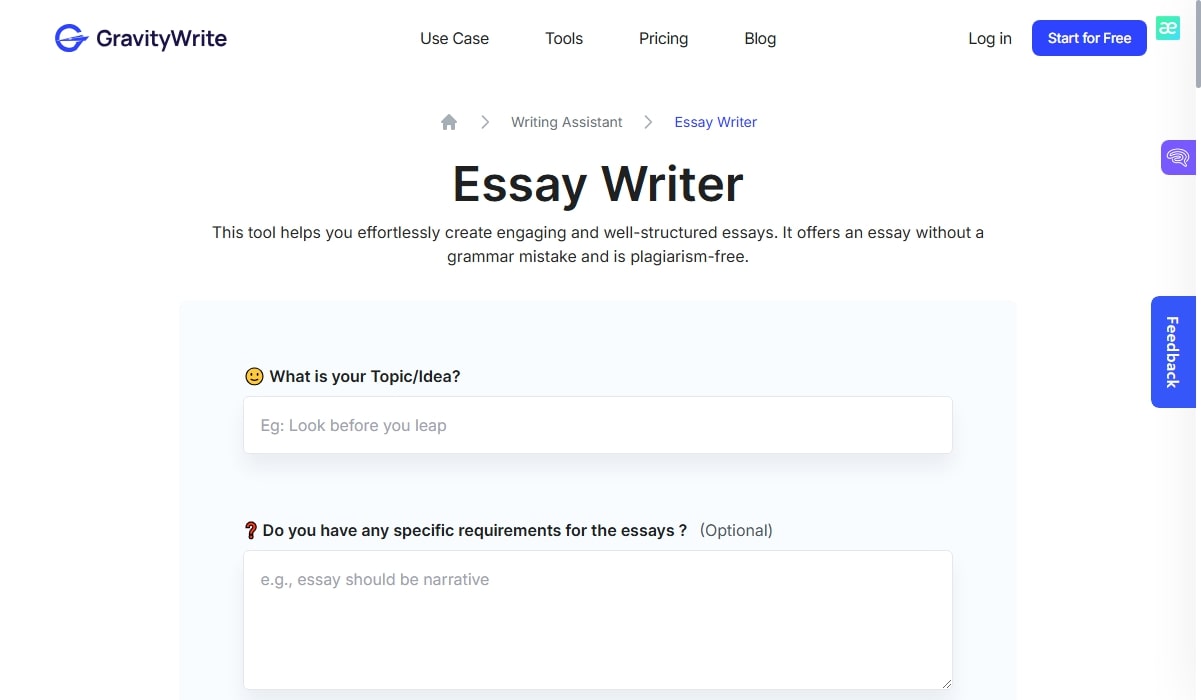The width and height of the screenshot is (1201, 700).
Task: Open the Tools menu
Action: point(564,39)
